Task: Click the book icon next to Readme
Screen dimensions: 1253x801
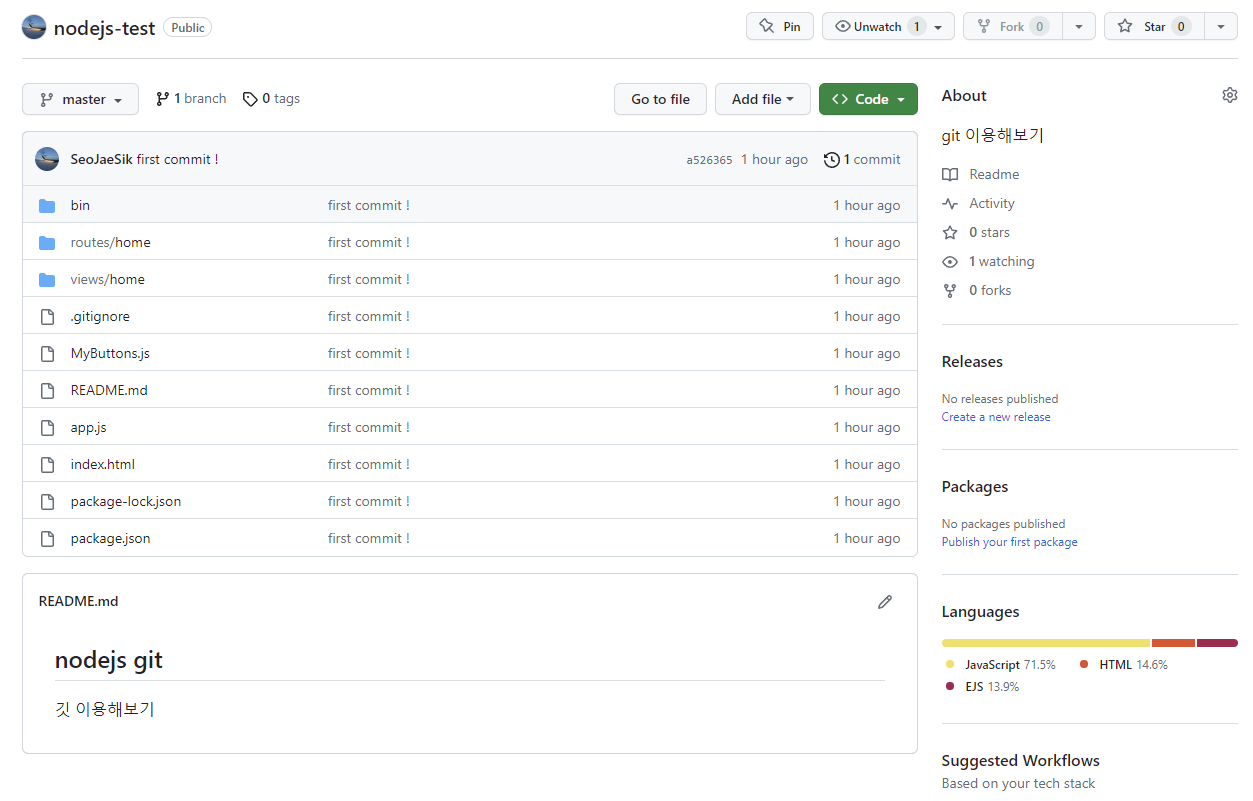Action: tap(950, 174)
